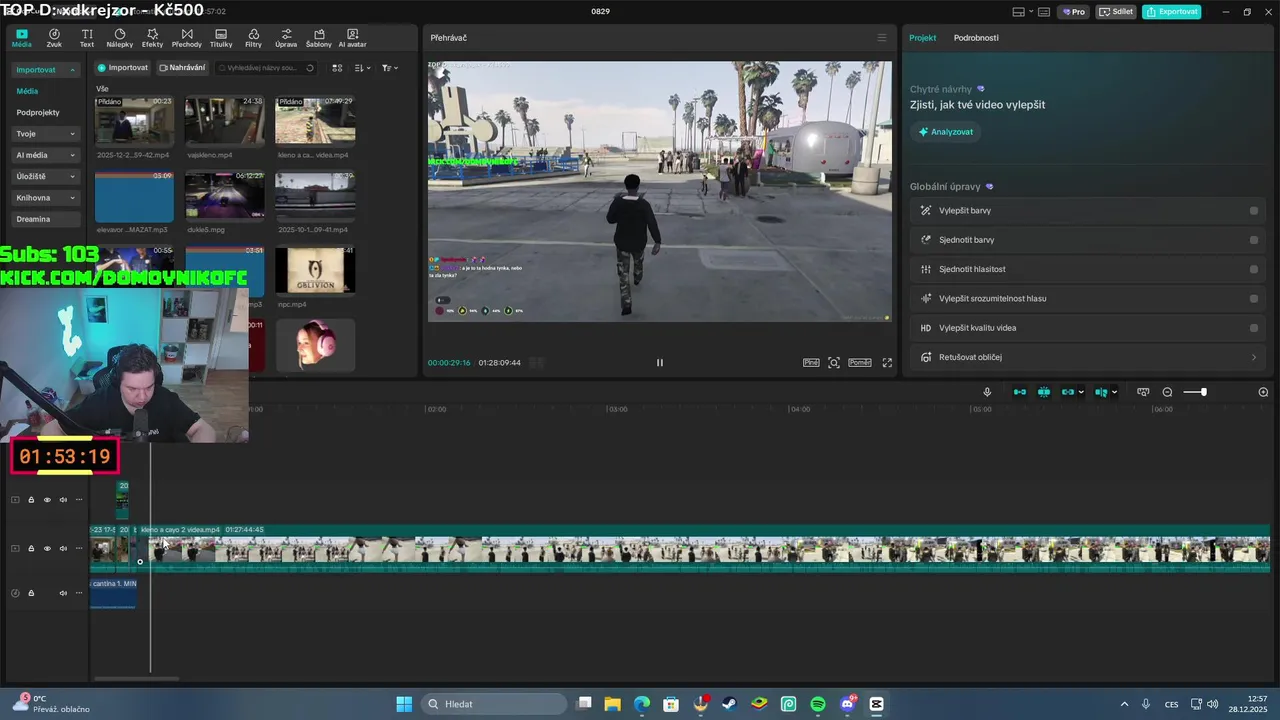Enable the Vylepšit barvy checkbox
This screenshot has width=1280, height=720.
(x=1254, y=211)
